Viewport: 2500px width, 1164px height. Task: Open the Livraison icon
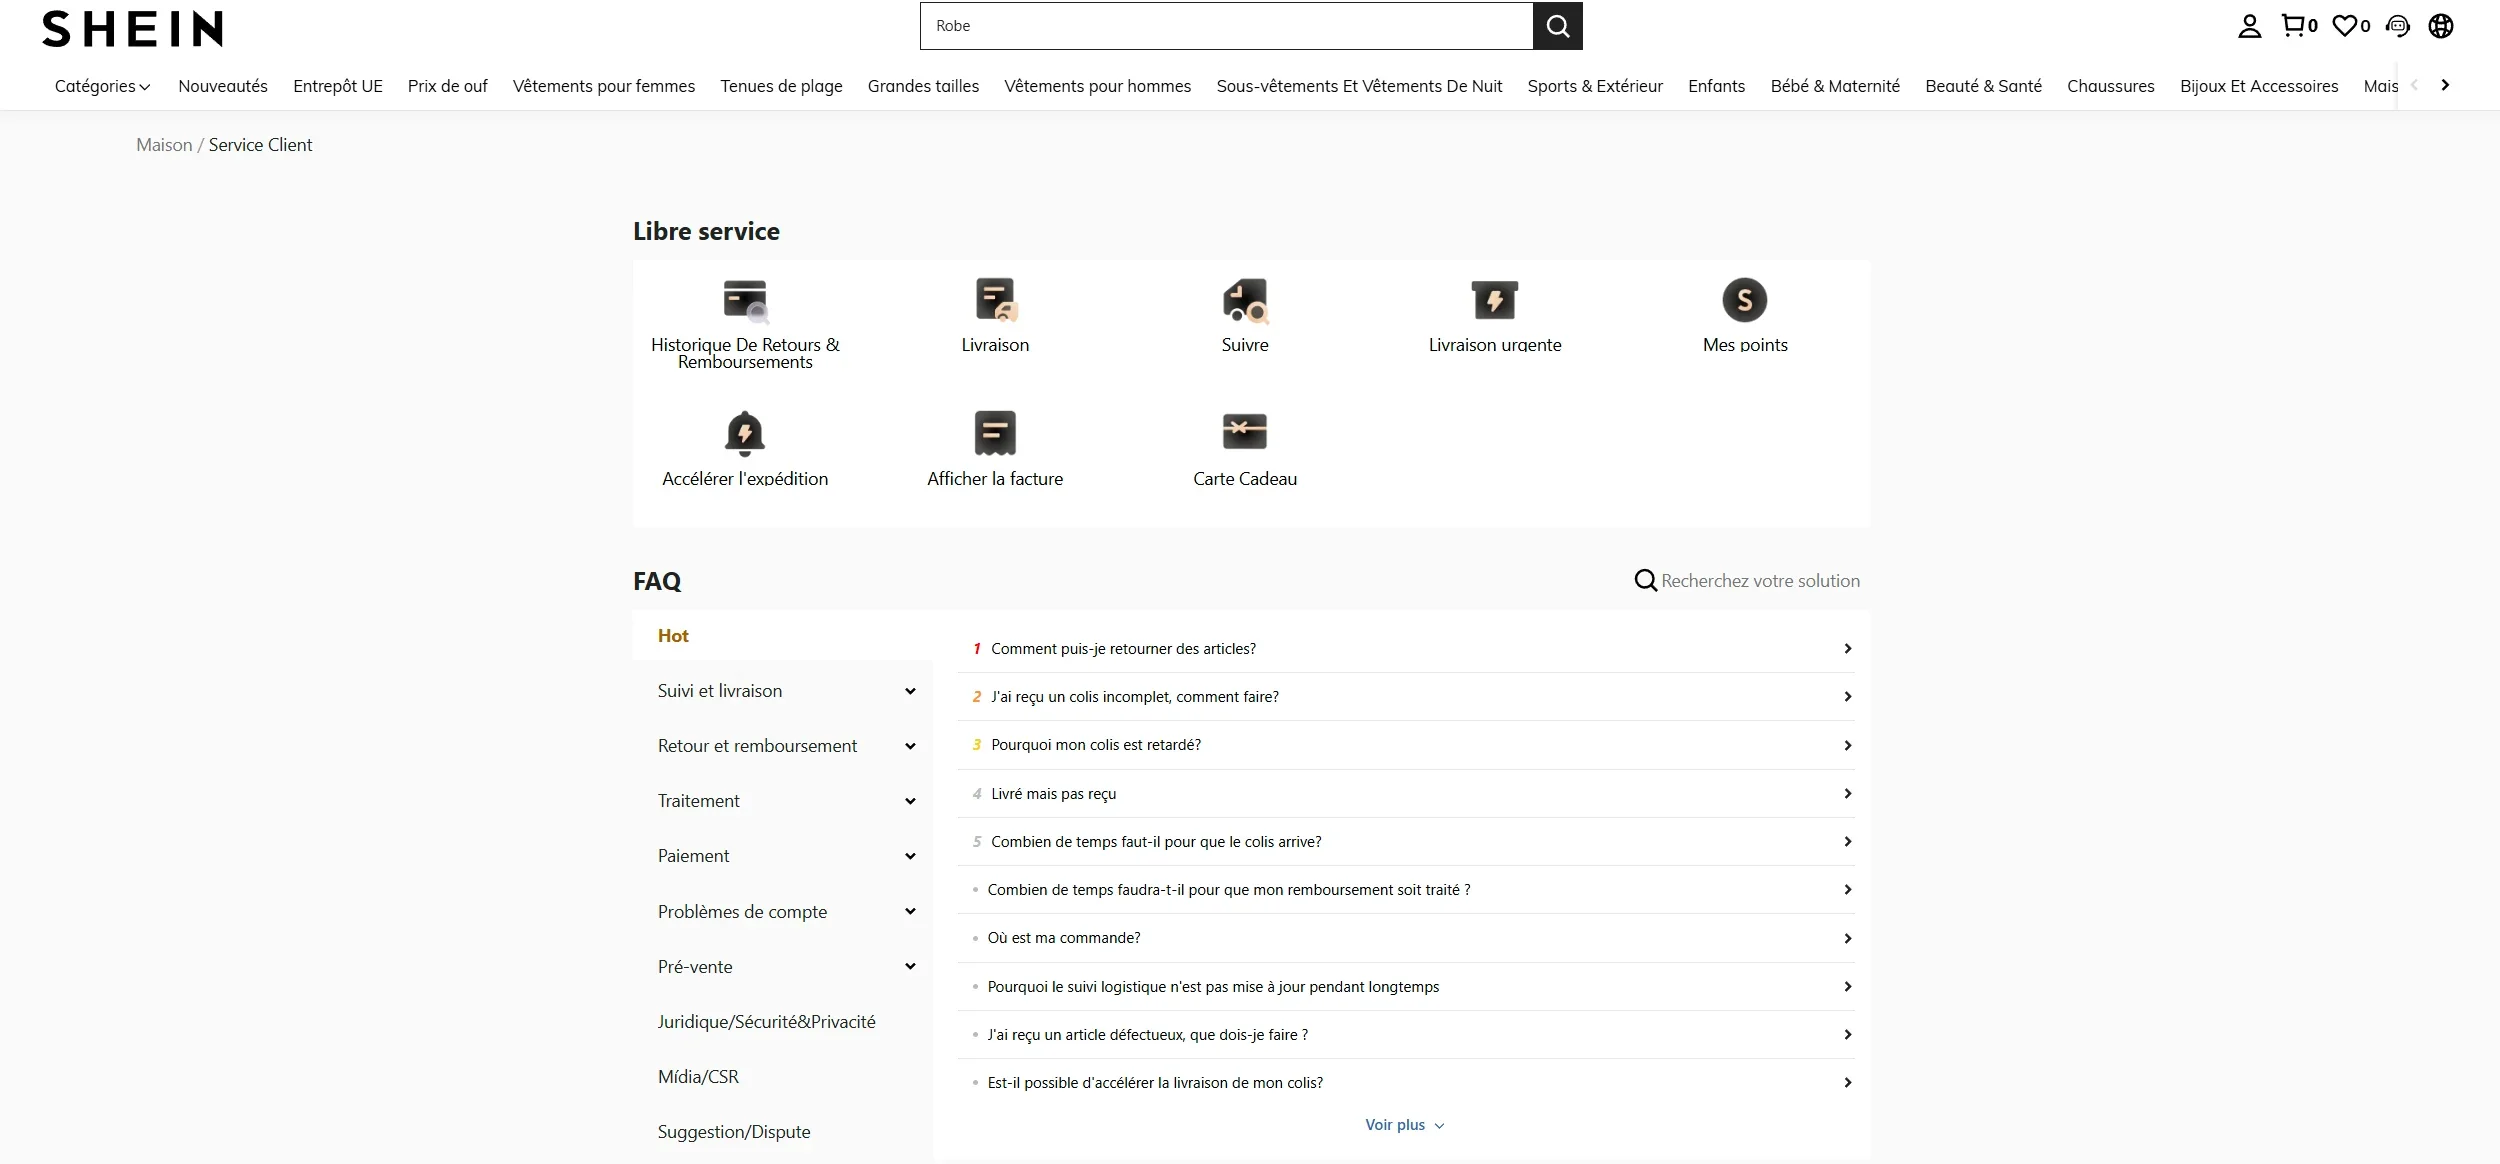pyautogui.click(x=995, y=300)
